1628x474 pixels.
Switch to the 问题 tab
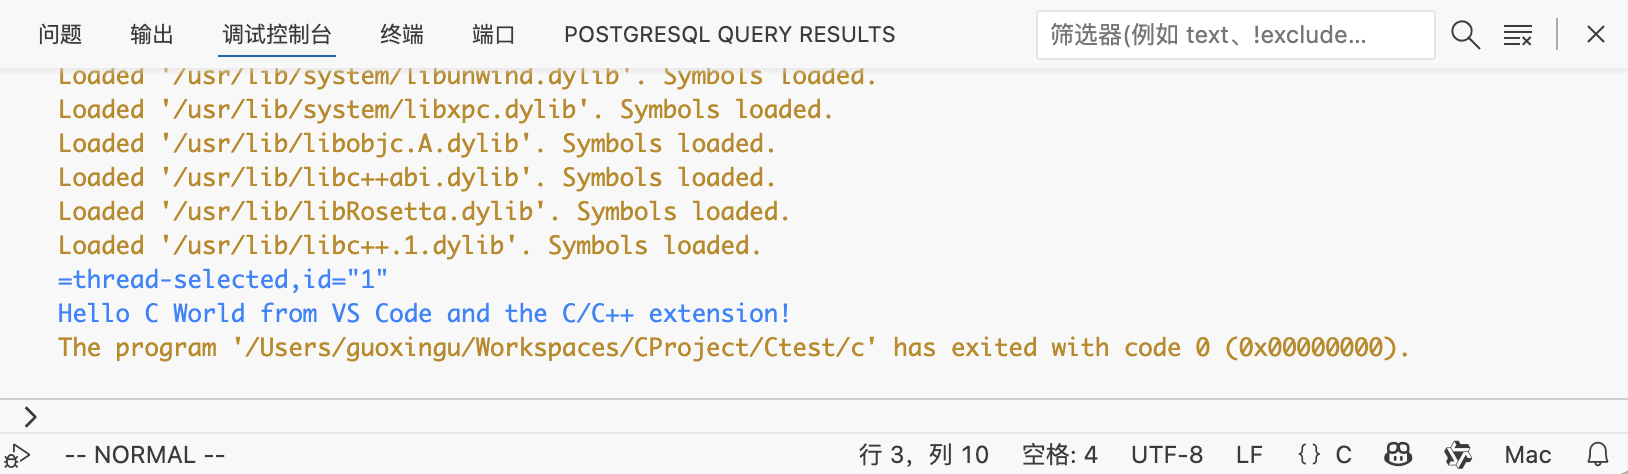(x=60, y=35)
